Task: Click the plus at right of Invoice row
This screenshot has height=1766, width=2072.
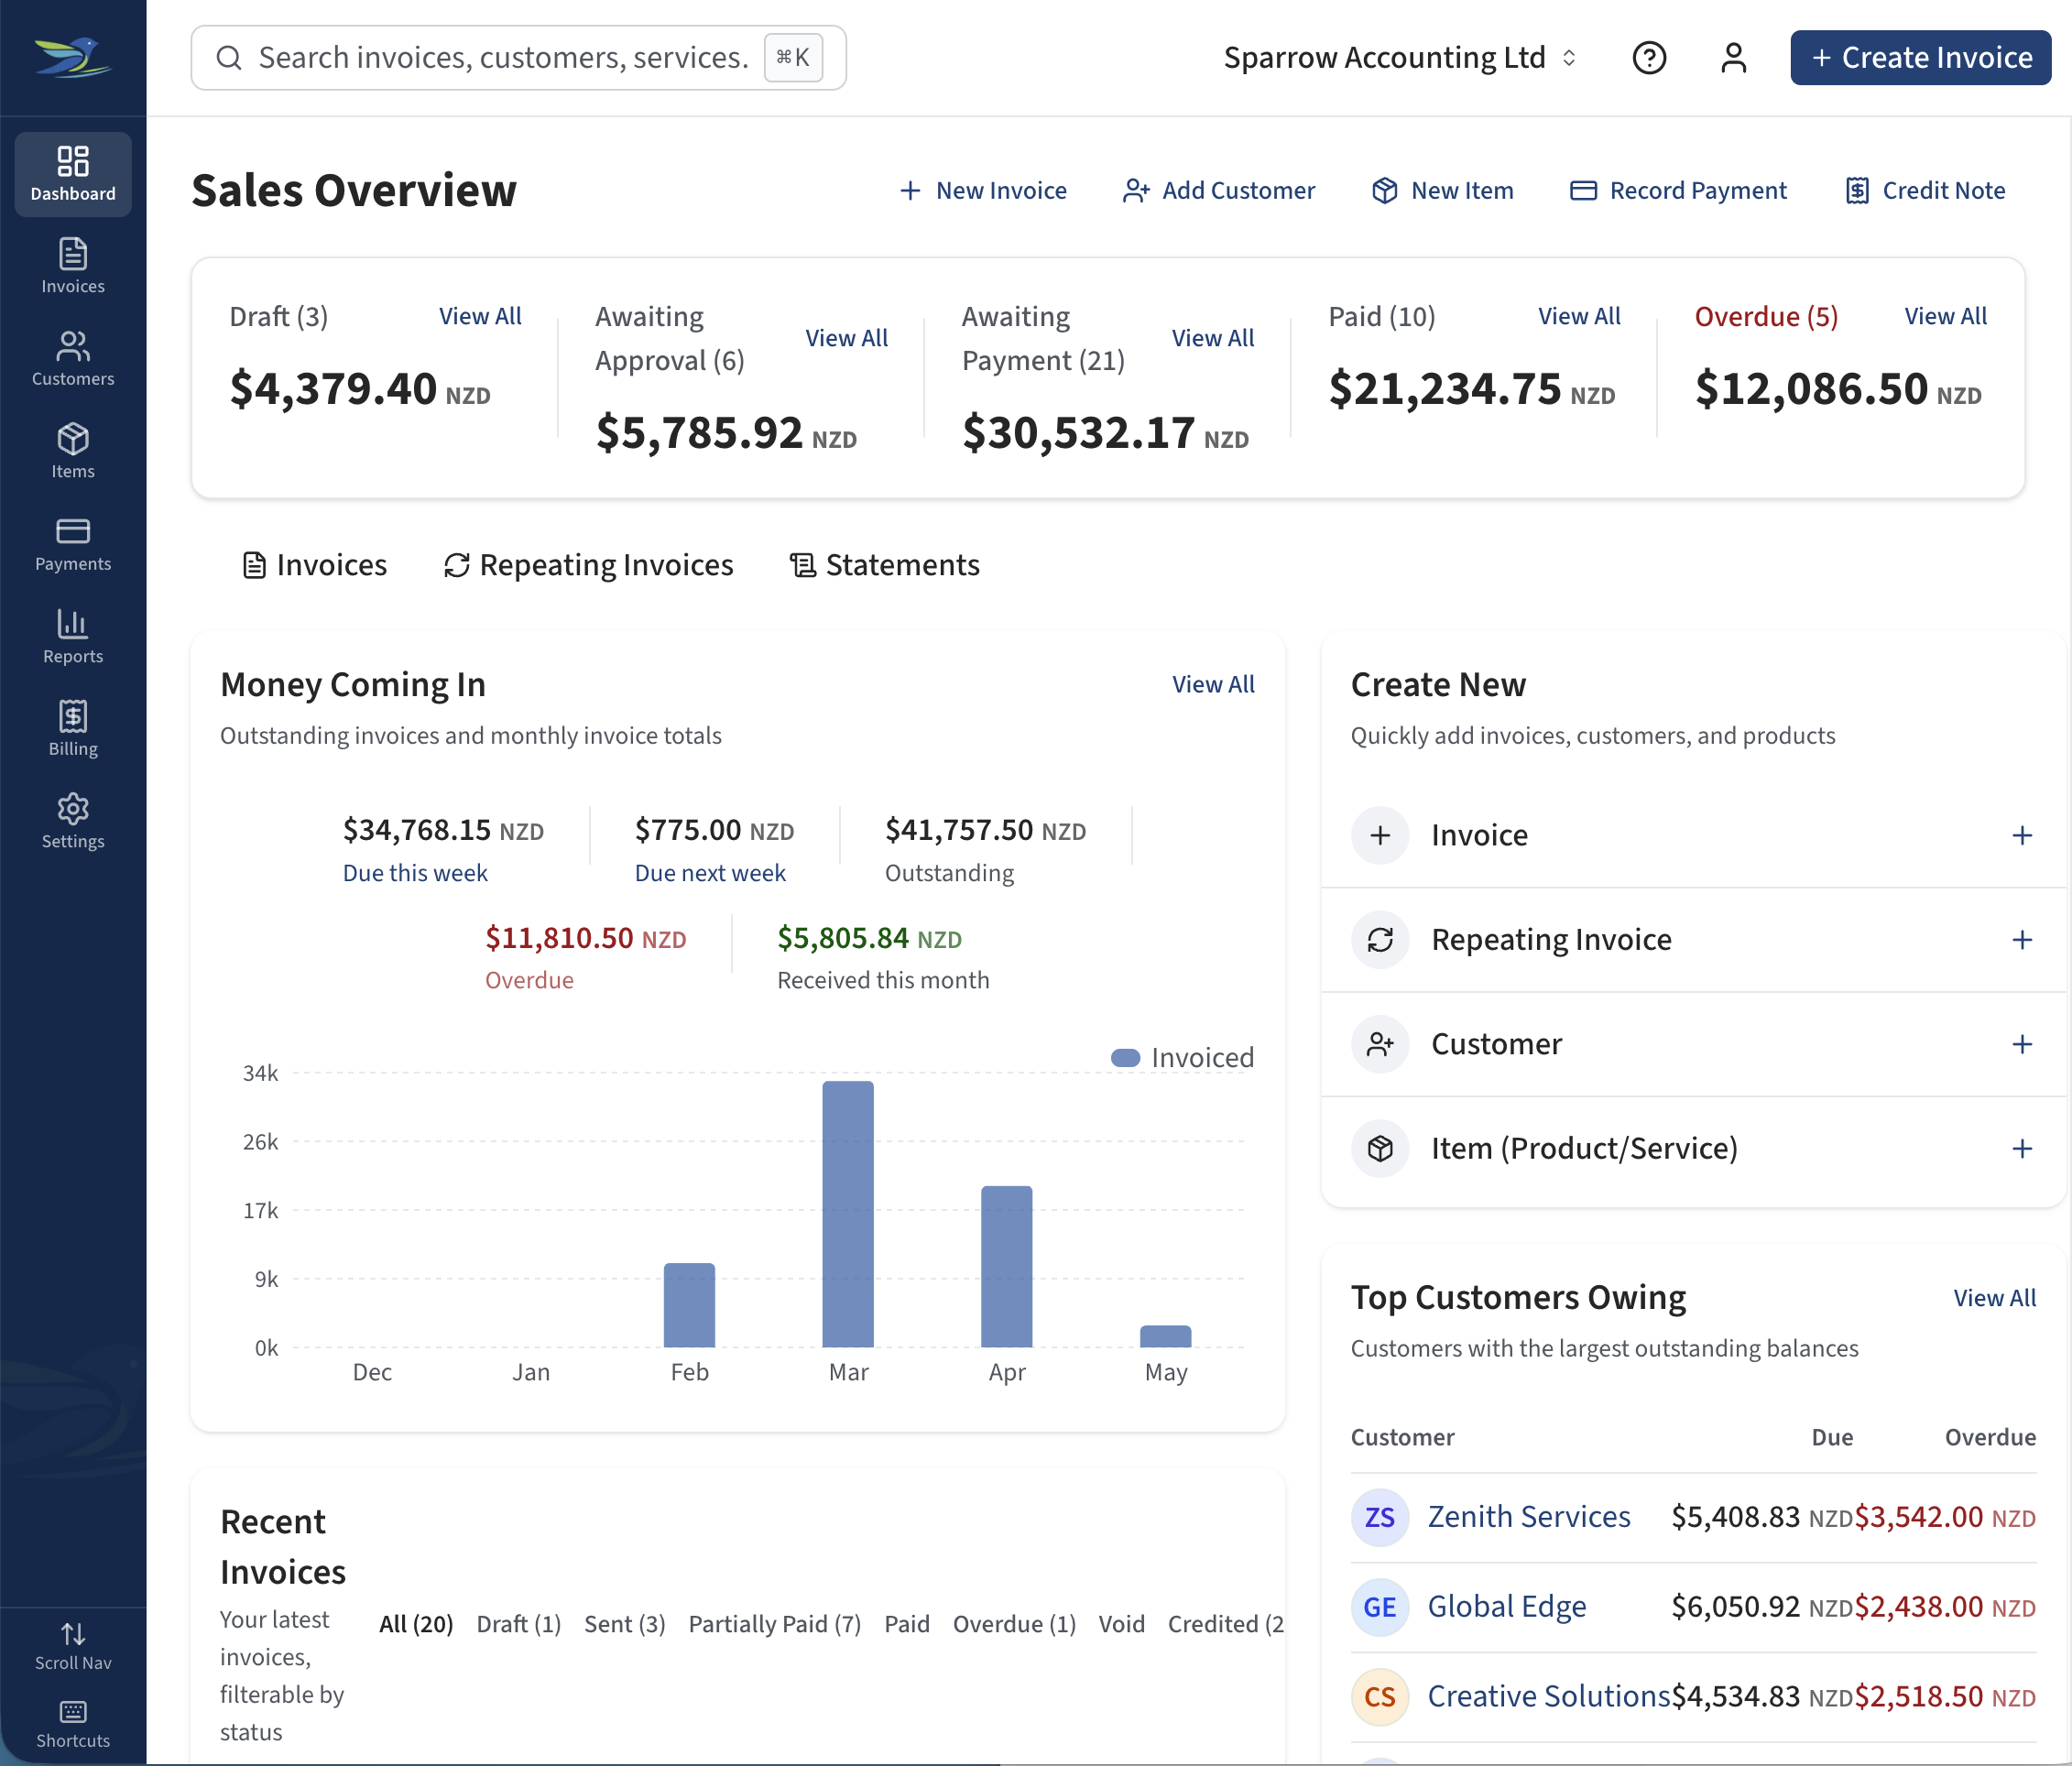Action: (x=2022, y=835)
